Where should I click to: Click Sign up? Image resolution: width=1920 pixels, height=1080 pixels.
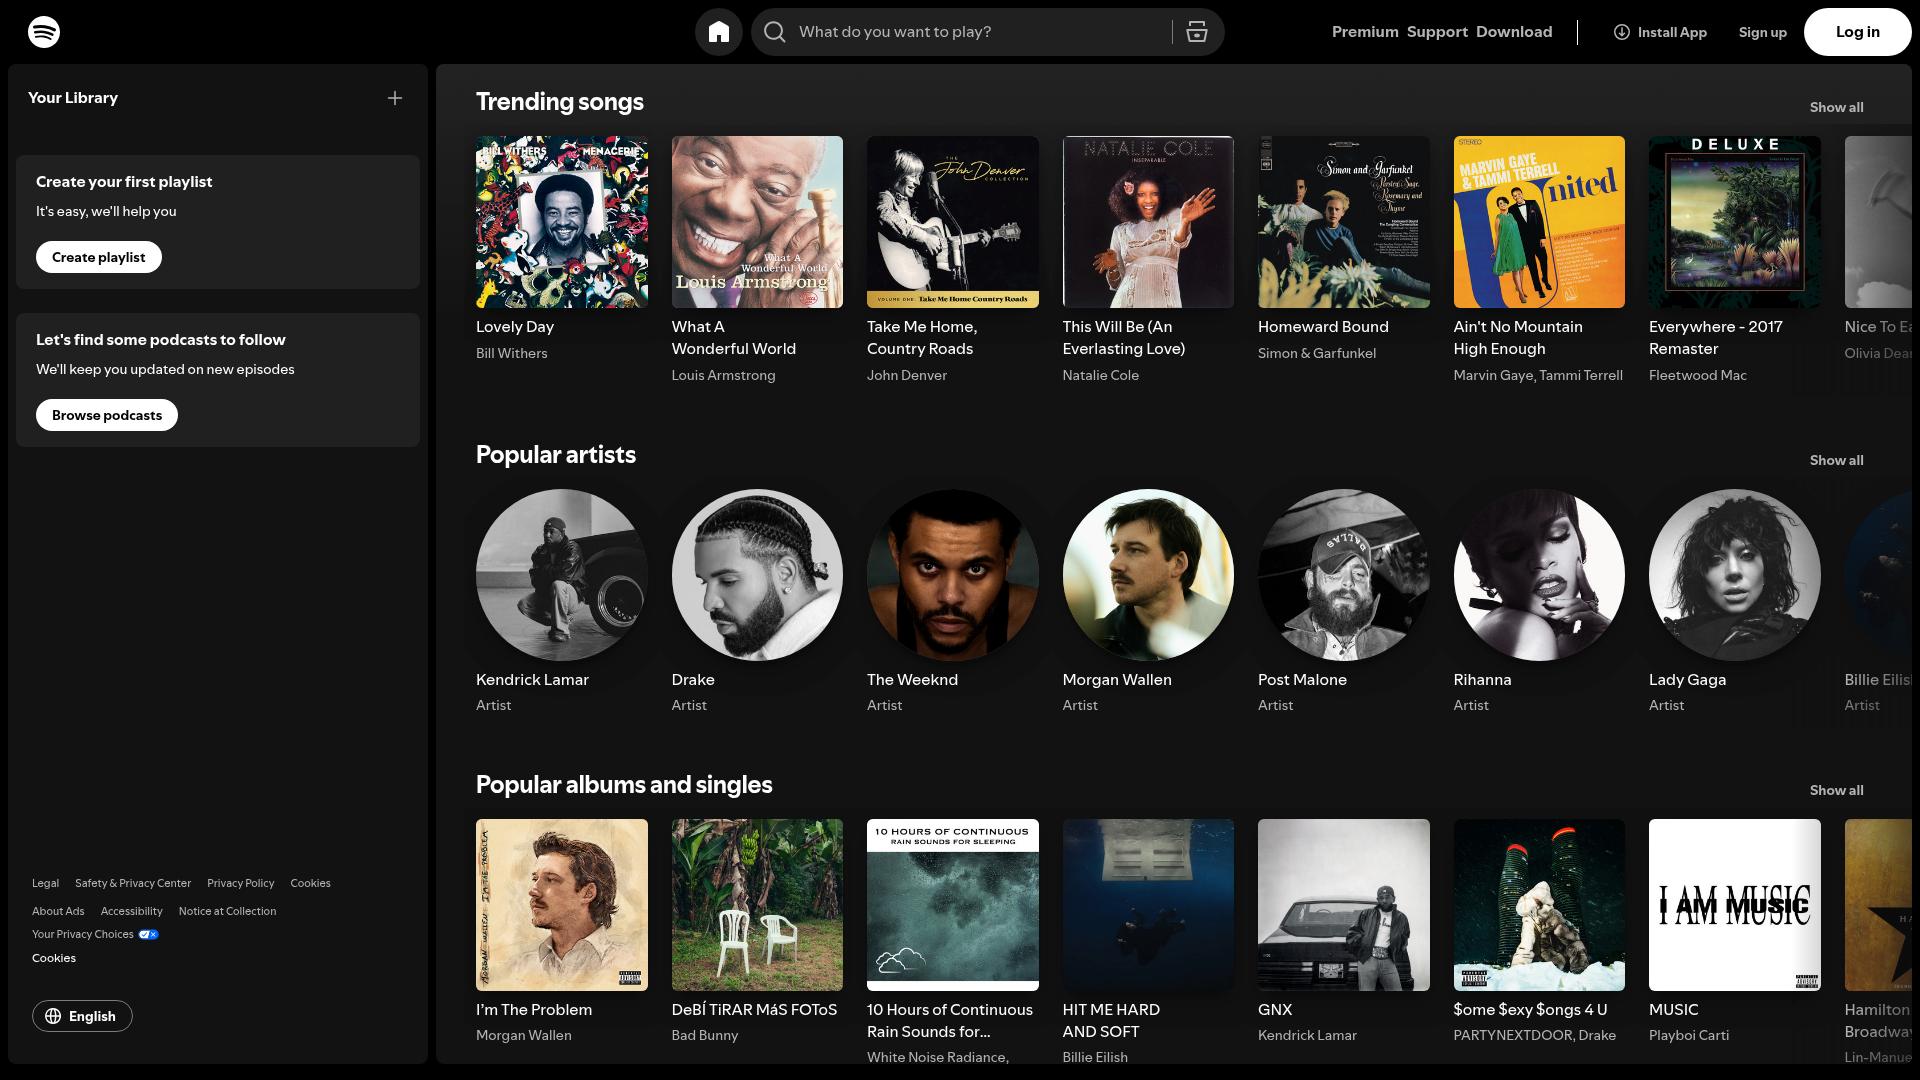[1762, 32]
